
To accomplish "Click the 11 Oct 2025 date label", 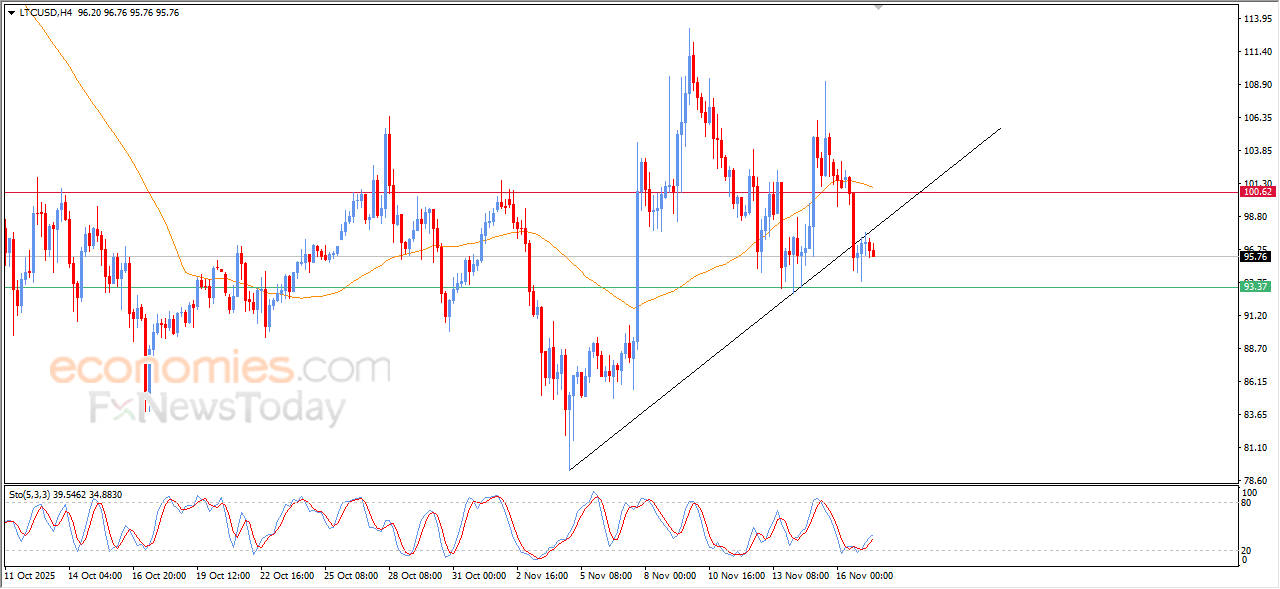I will click(x=30, y=576).
